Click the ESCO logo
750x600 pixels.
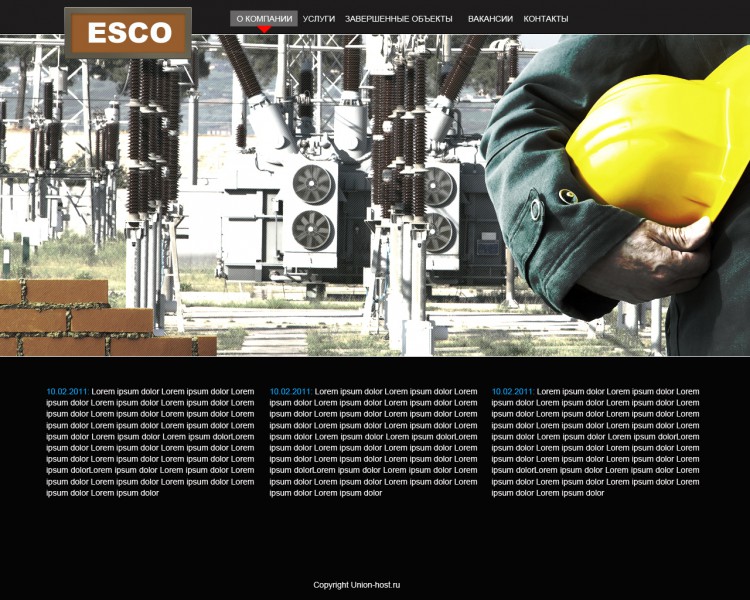(128, 33)
